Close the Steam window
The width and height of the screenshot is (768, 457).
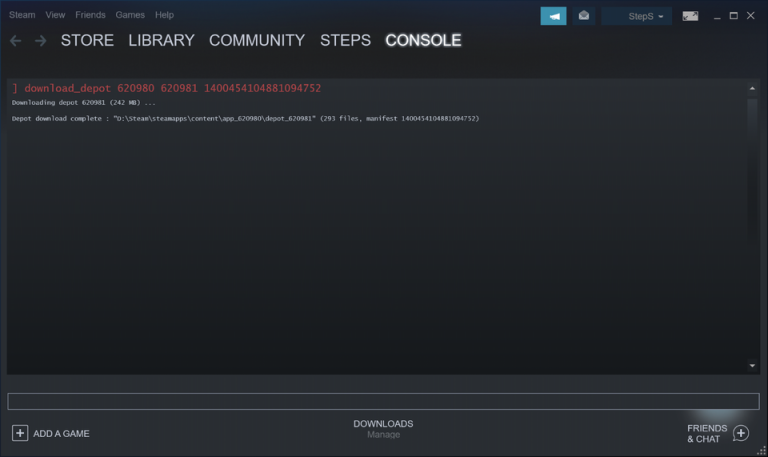coord(751,16)
